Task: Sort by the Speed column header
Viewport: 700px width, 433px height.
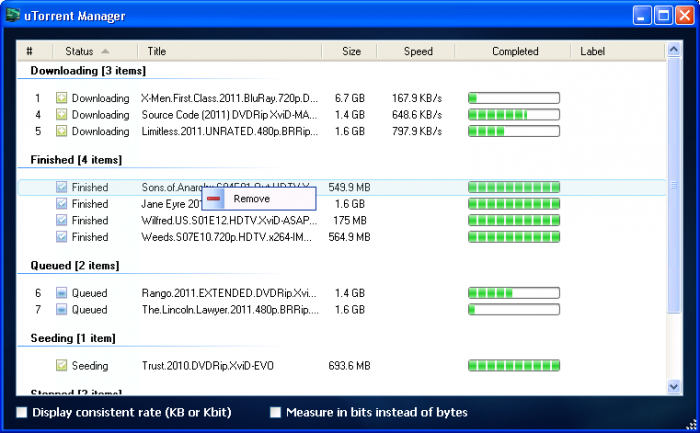Action: coord(418,51)
